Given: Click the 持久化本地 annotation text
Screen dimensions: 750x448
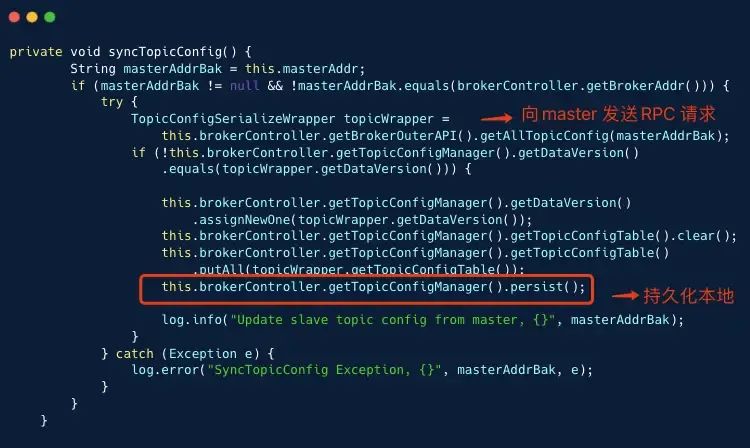Looking at the screenshot, I should (688, 296).
